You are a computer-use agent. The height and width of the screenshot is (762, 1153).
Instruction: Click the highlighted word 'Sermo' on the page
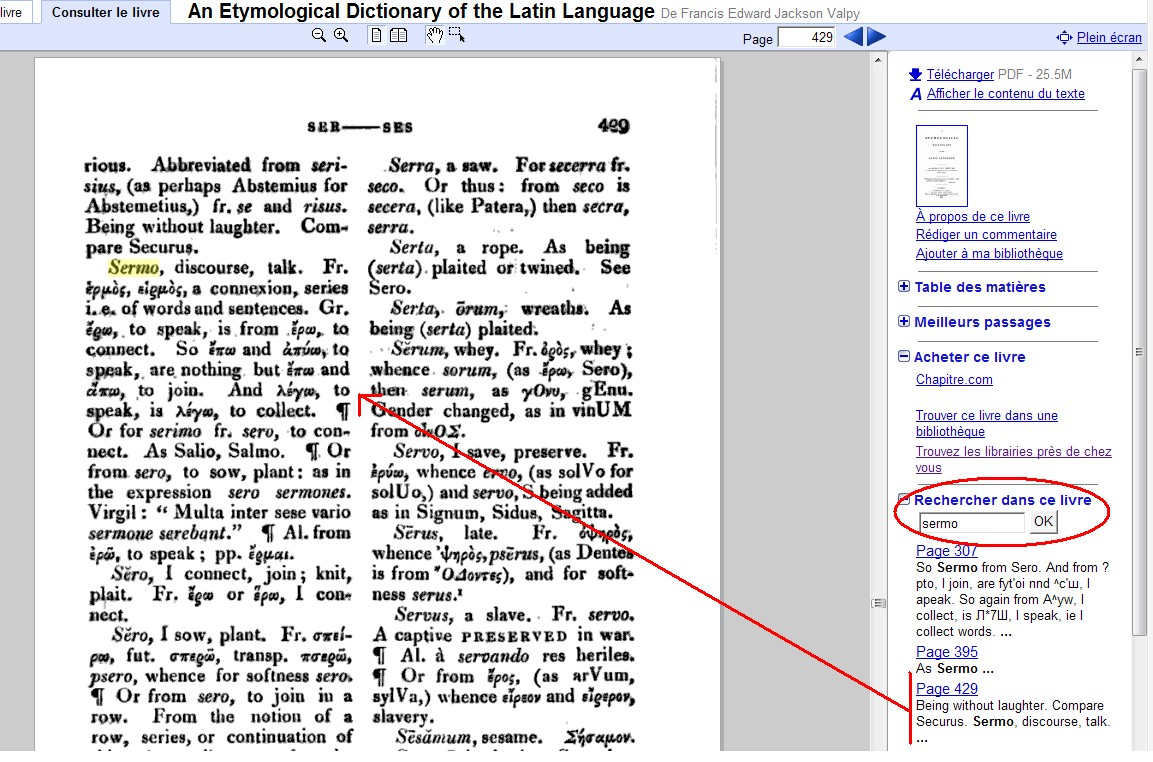133,267
